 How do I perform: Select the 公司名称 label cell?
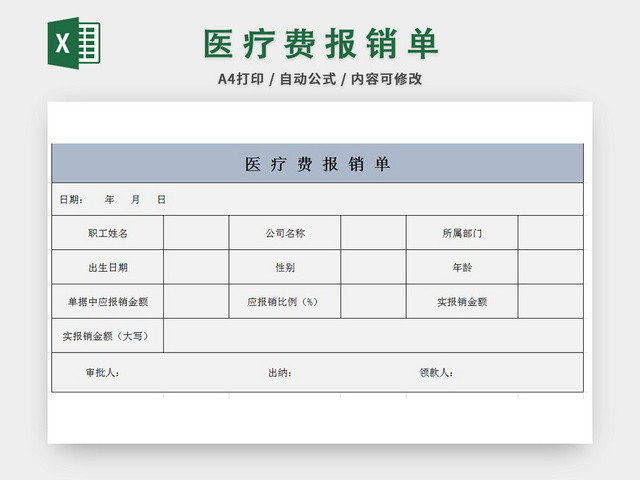(x=285, y=233)
